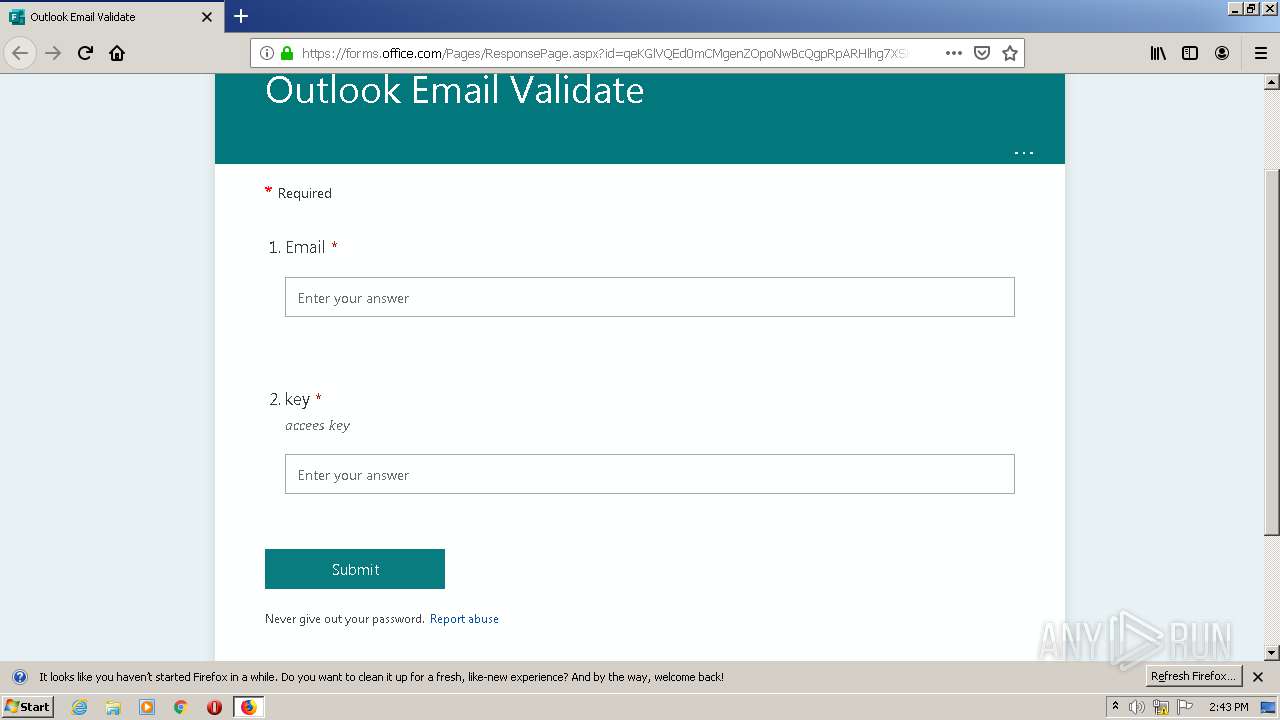Launch Internet Explorer from the taskbar

pyautogui.click(x=80, y=707)
